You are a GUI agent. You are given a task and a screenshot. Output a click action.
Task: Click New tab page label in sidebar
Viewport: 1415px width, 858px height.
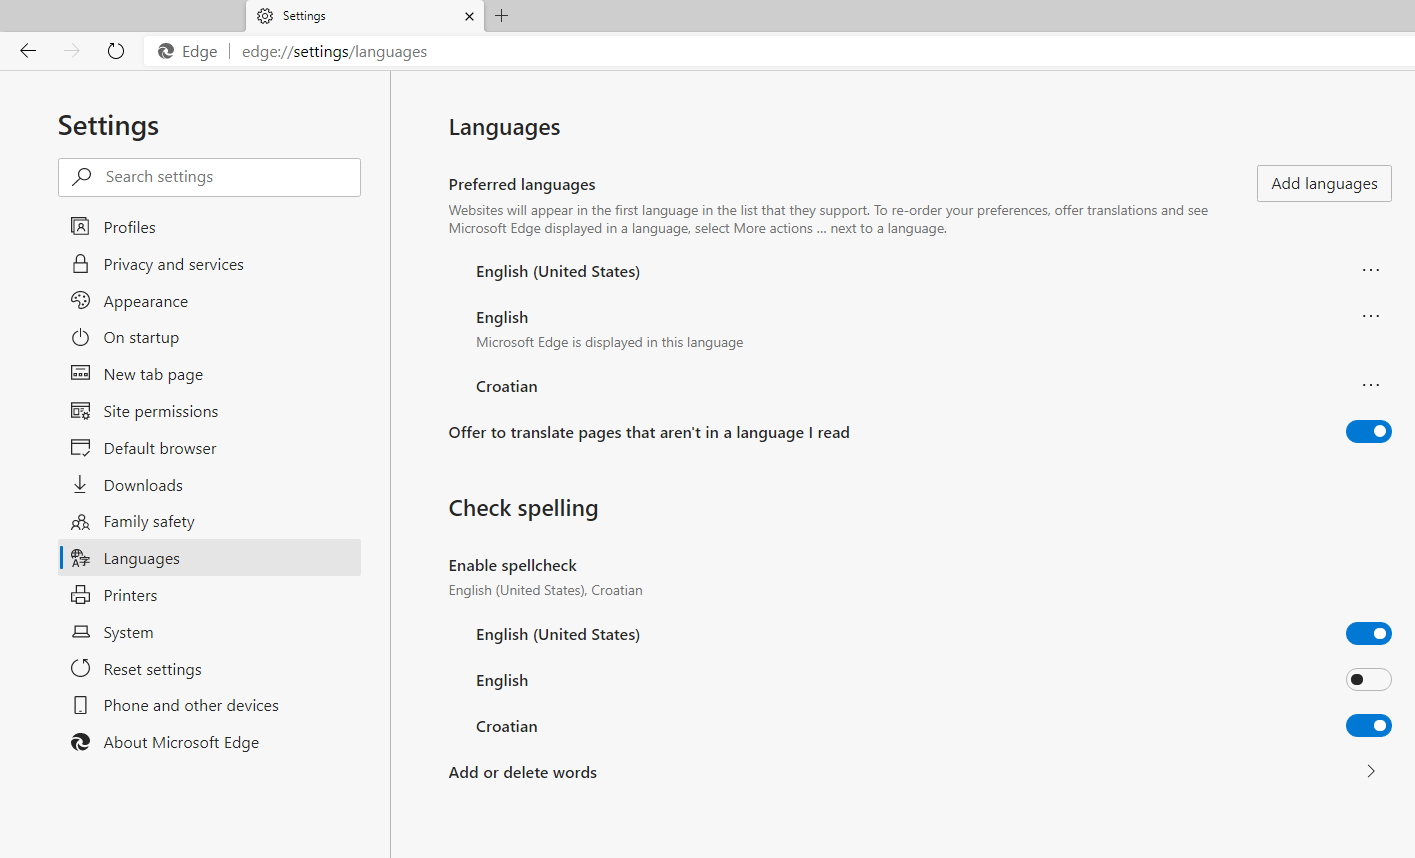[153, 374]
